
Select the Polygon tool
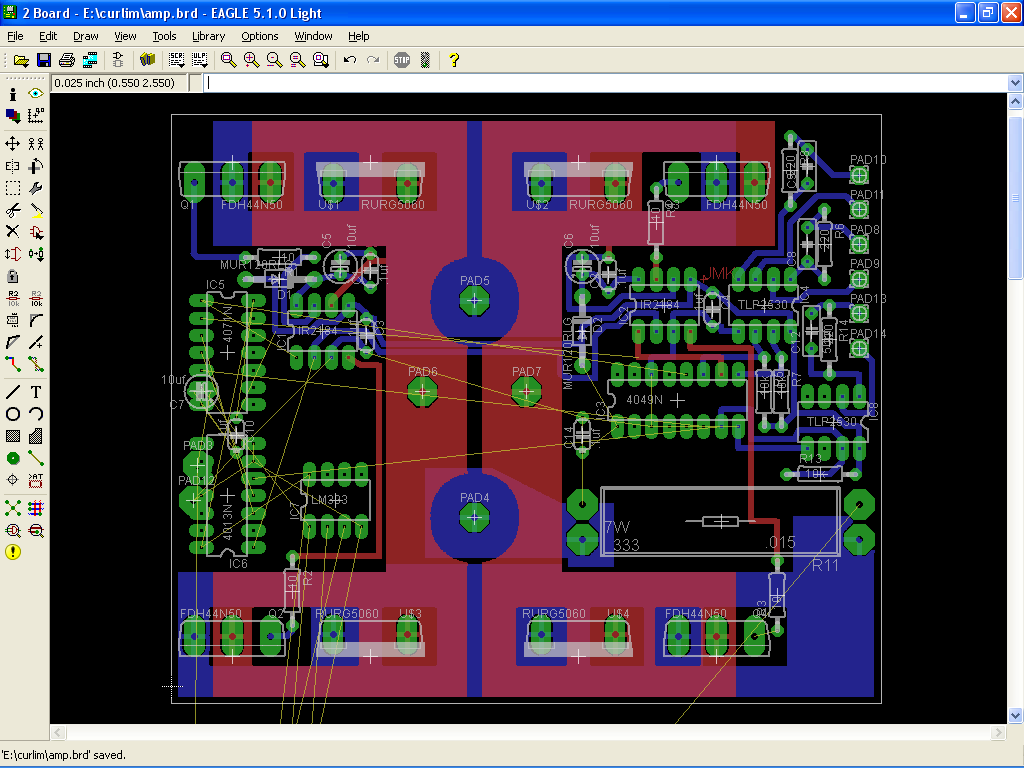[x=36, y=436]
